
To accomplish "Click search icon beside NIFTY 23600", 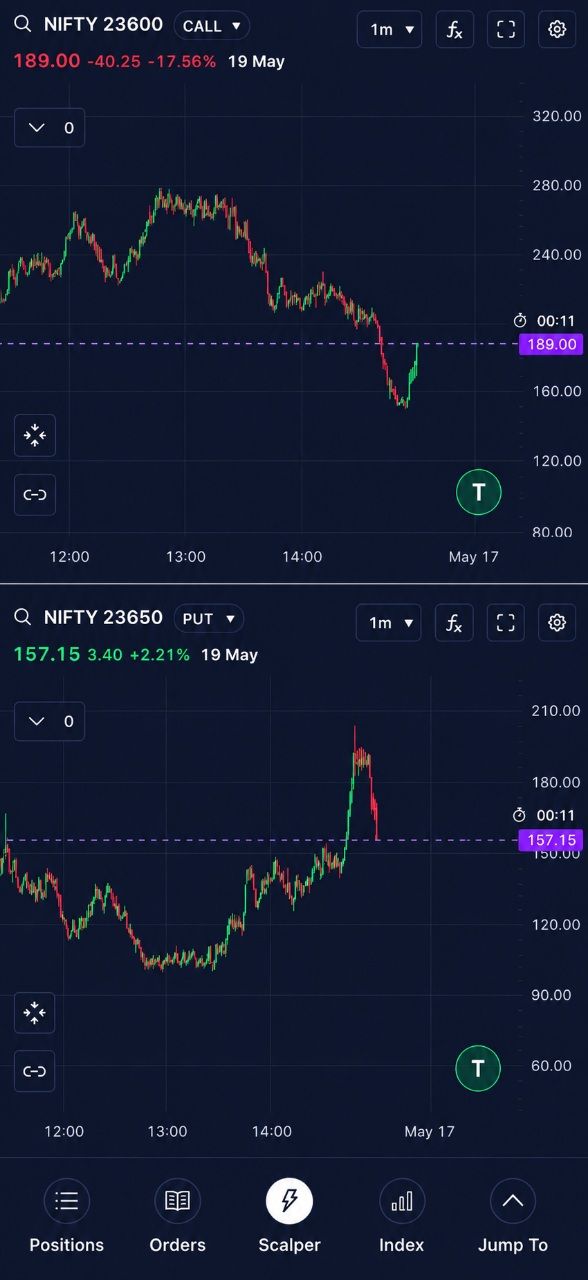I will 22,25.
